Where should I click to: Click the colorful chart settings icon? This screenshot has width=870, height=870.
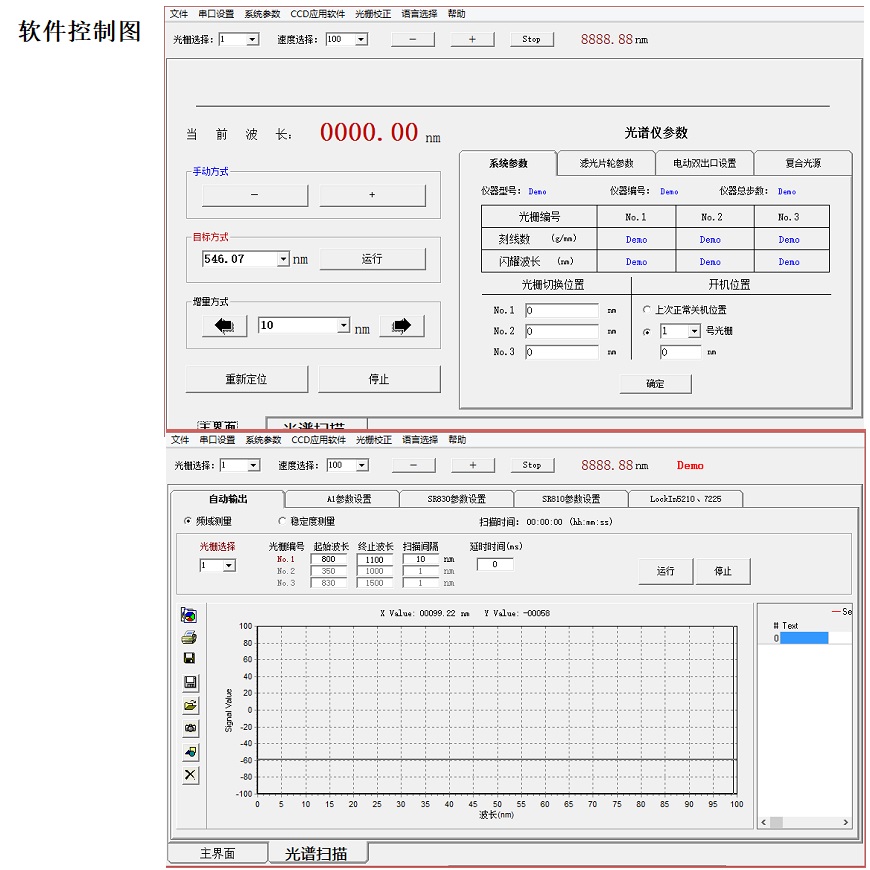click(x=190, y=615)
